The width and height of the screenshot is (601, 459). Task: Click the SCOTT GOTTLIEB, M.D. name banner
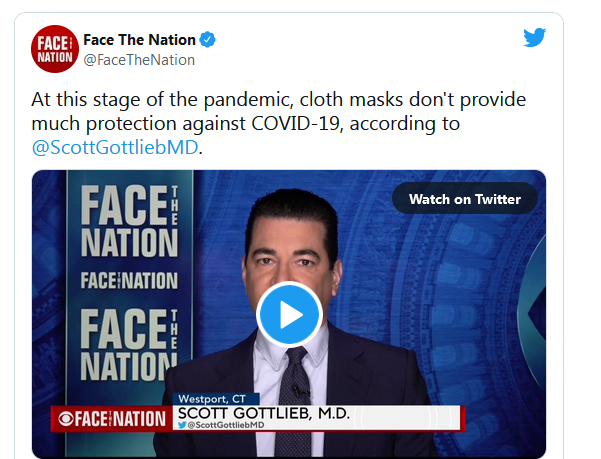tap(264, 413)
